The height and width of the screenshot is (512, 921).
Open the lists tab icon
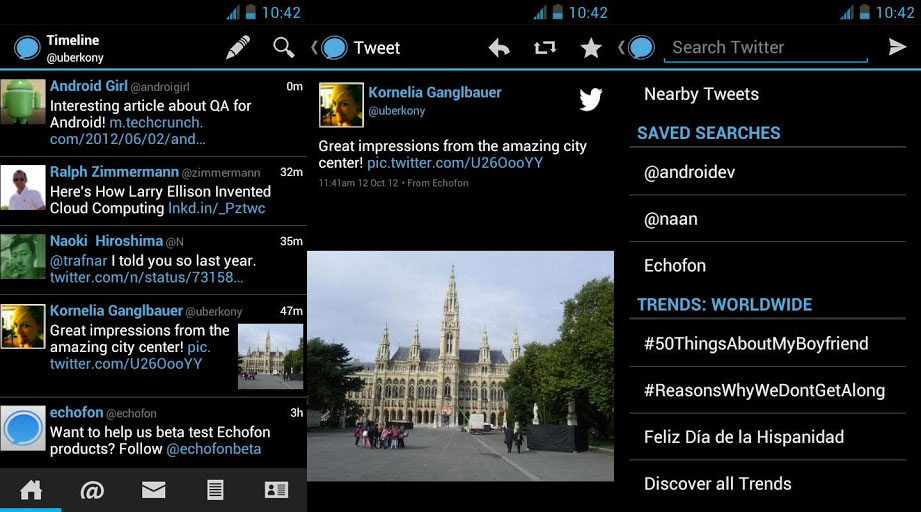pyautogui.click(x=214, y=490)
